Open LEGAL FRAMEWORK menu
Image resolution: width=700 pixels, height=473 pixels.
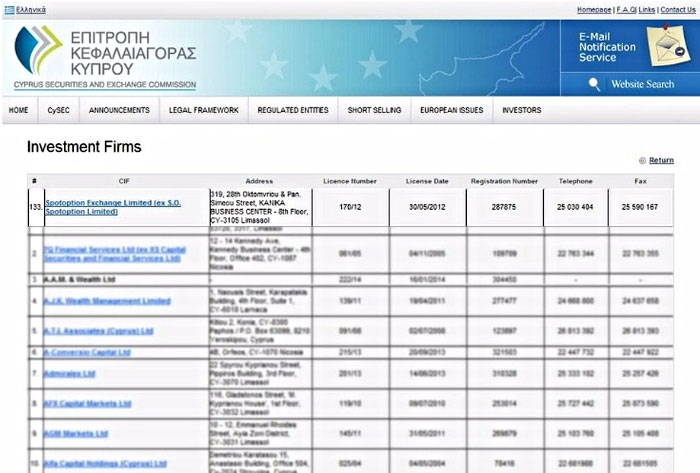tap(204, 110)
